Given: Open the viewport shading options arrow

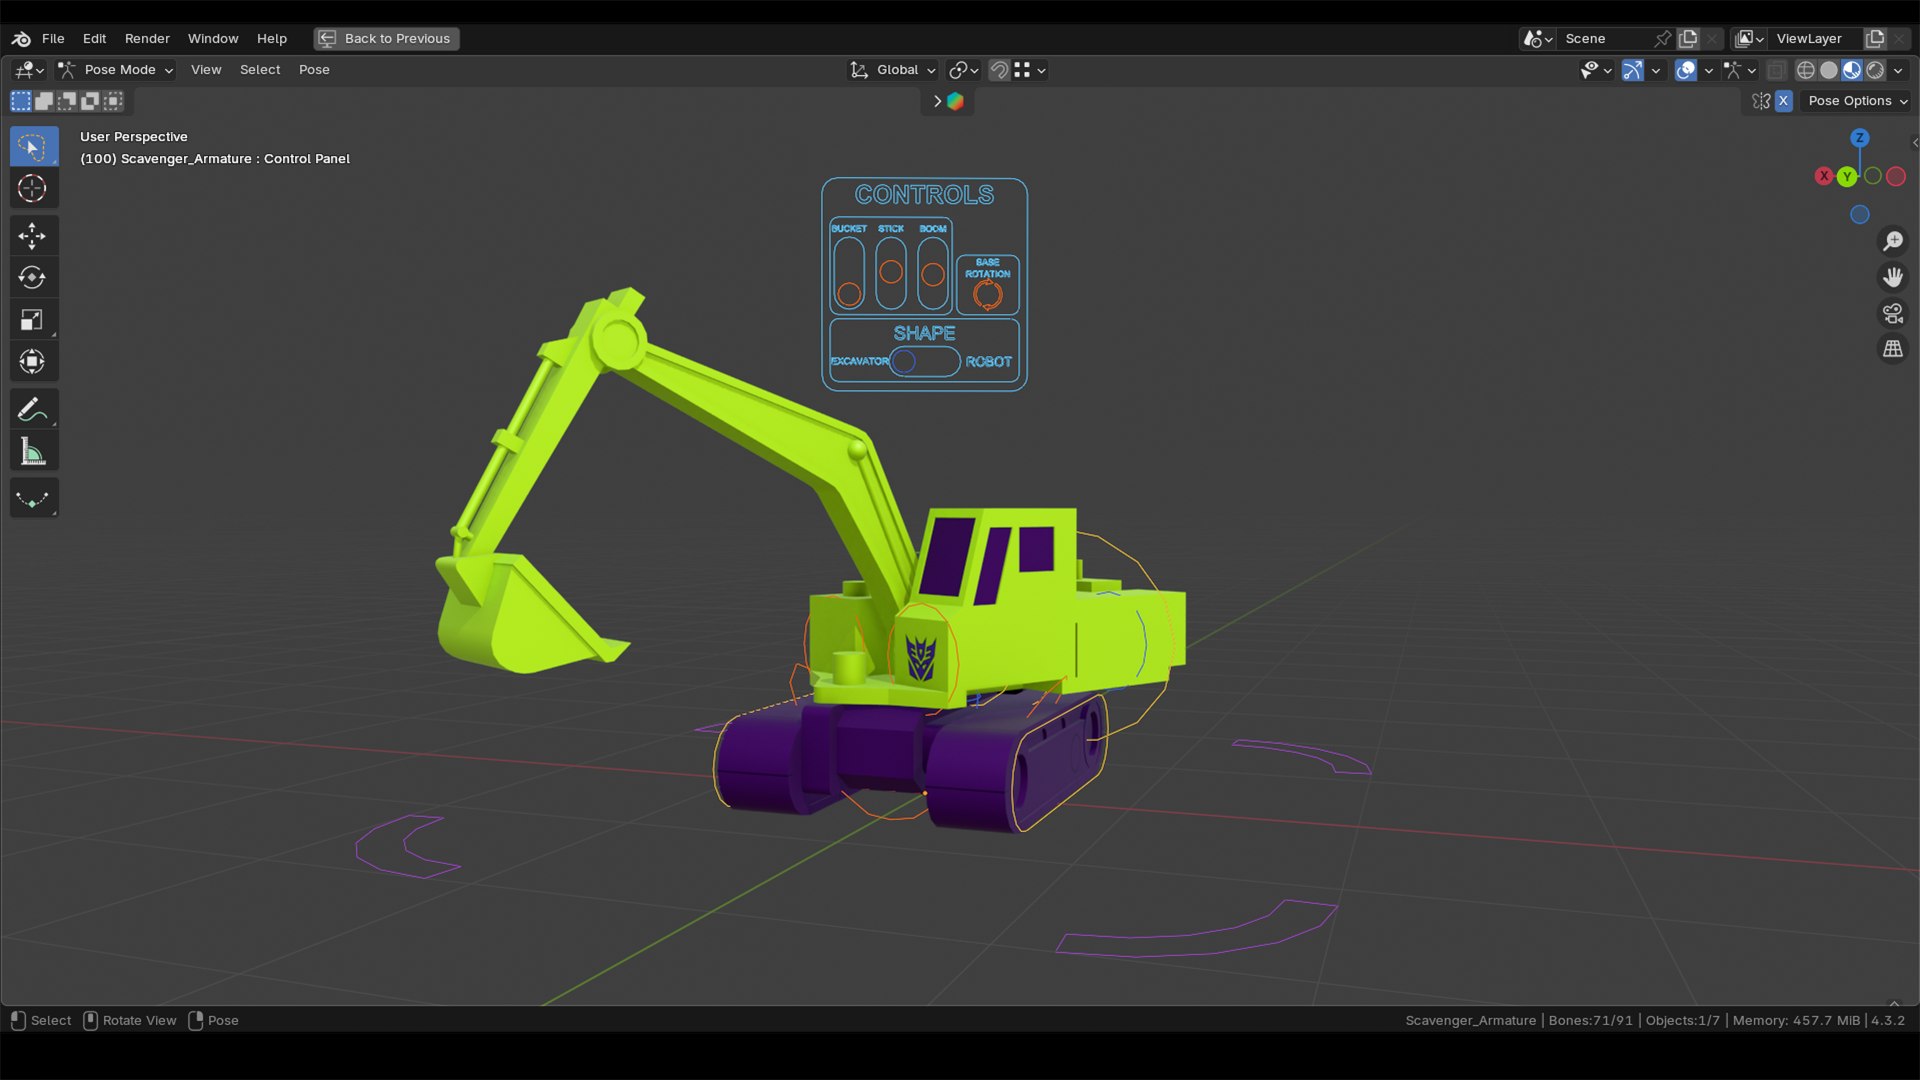Looking at the screenshot, I should (1898, 70).
